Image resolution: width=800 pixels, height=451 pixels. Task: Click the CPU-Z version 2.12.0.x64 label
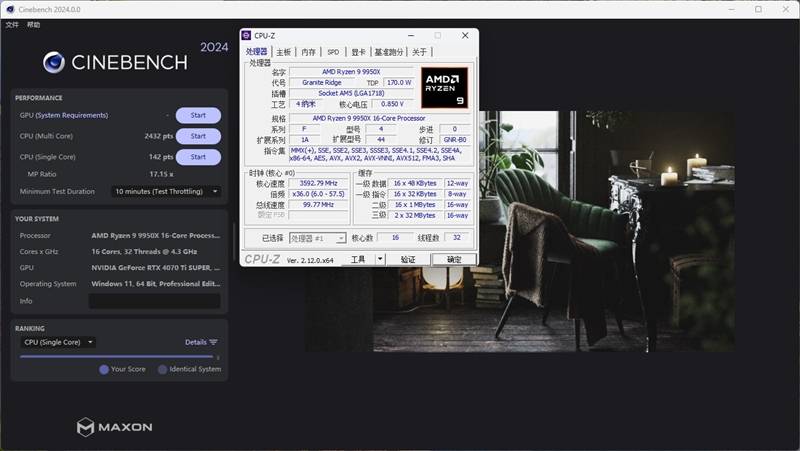310,260
